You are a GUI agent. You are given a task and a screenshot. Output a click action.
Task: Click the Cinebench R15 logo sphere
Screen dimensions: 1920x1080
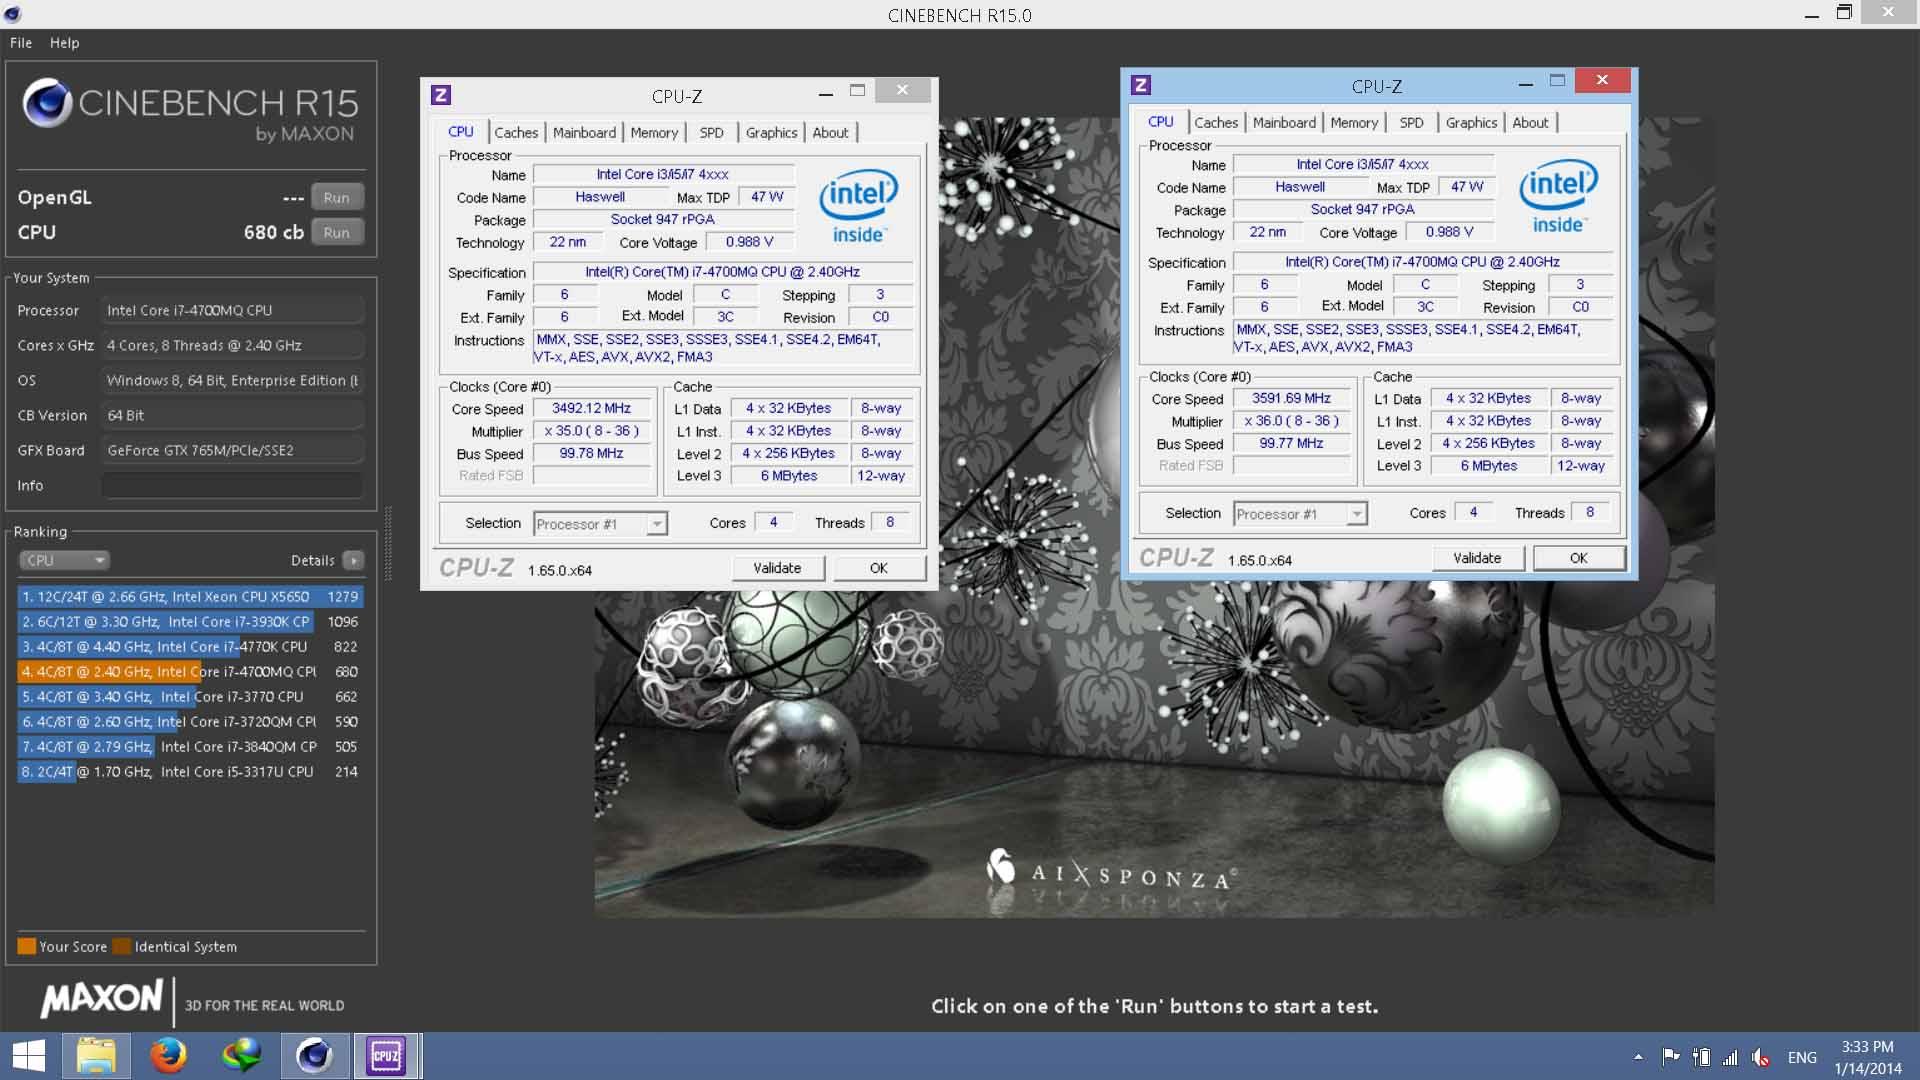point(46,102)
